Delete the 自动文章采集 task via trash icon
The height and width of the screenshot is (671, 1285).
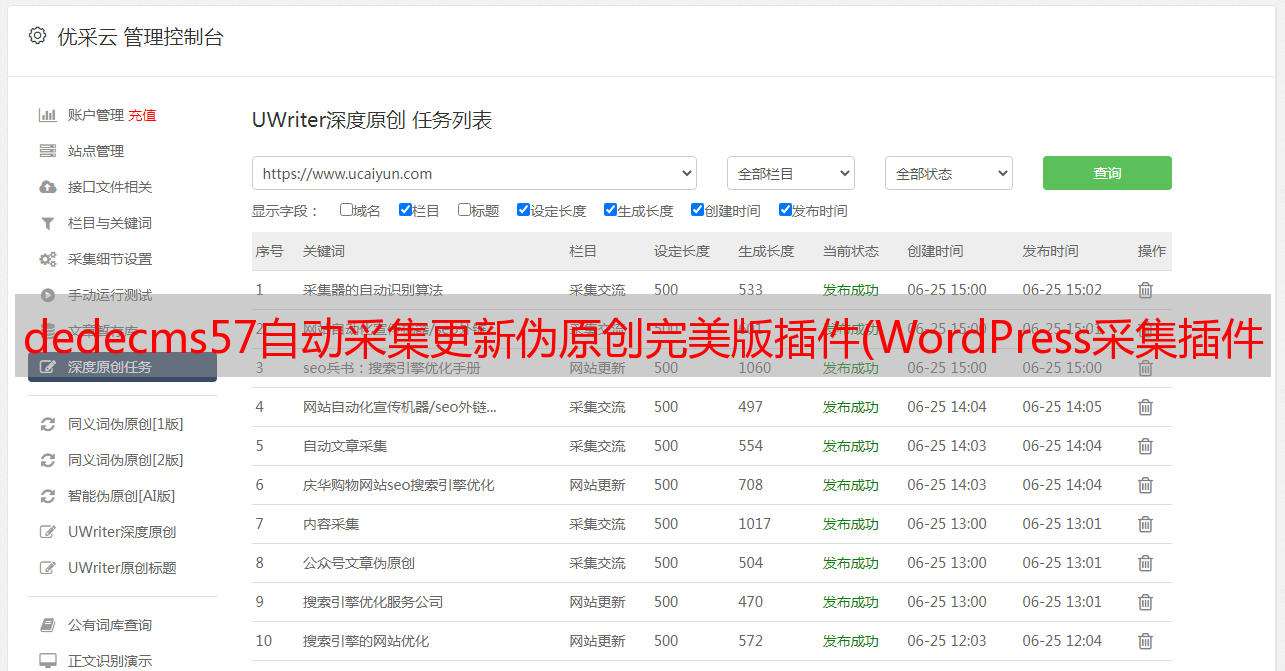point(1145,446)
